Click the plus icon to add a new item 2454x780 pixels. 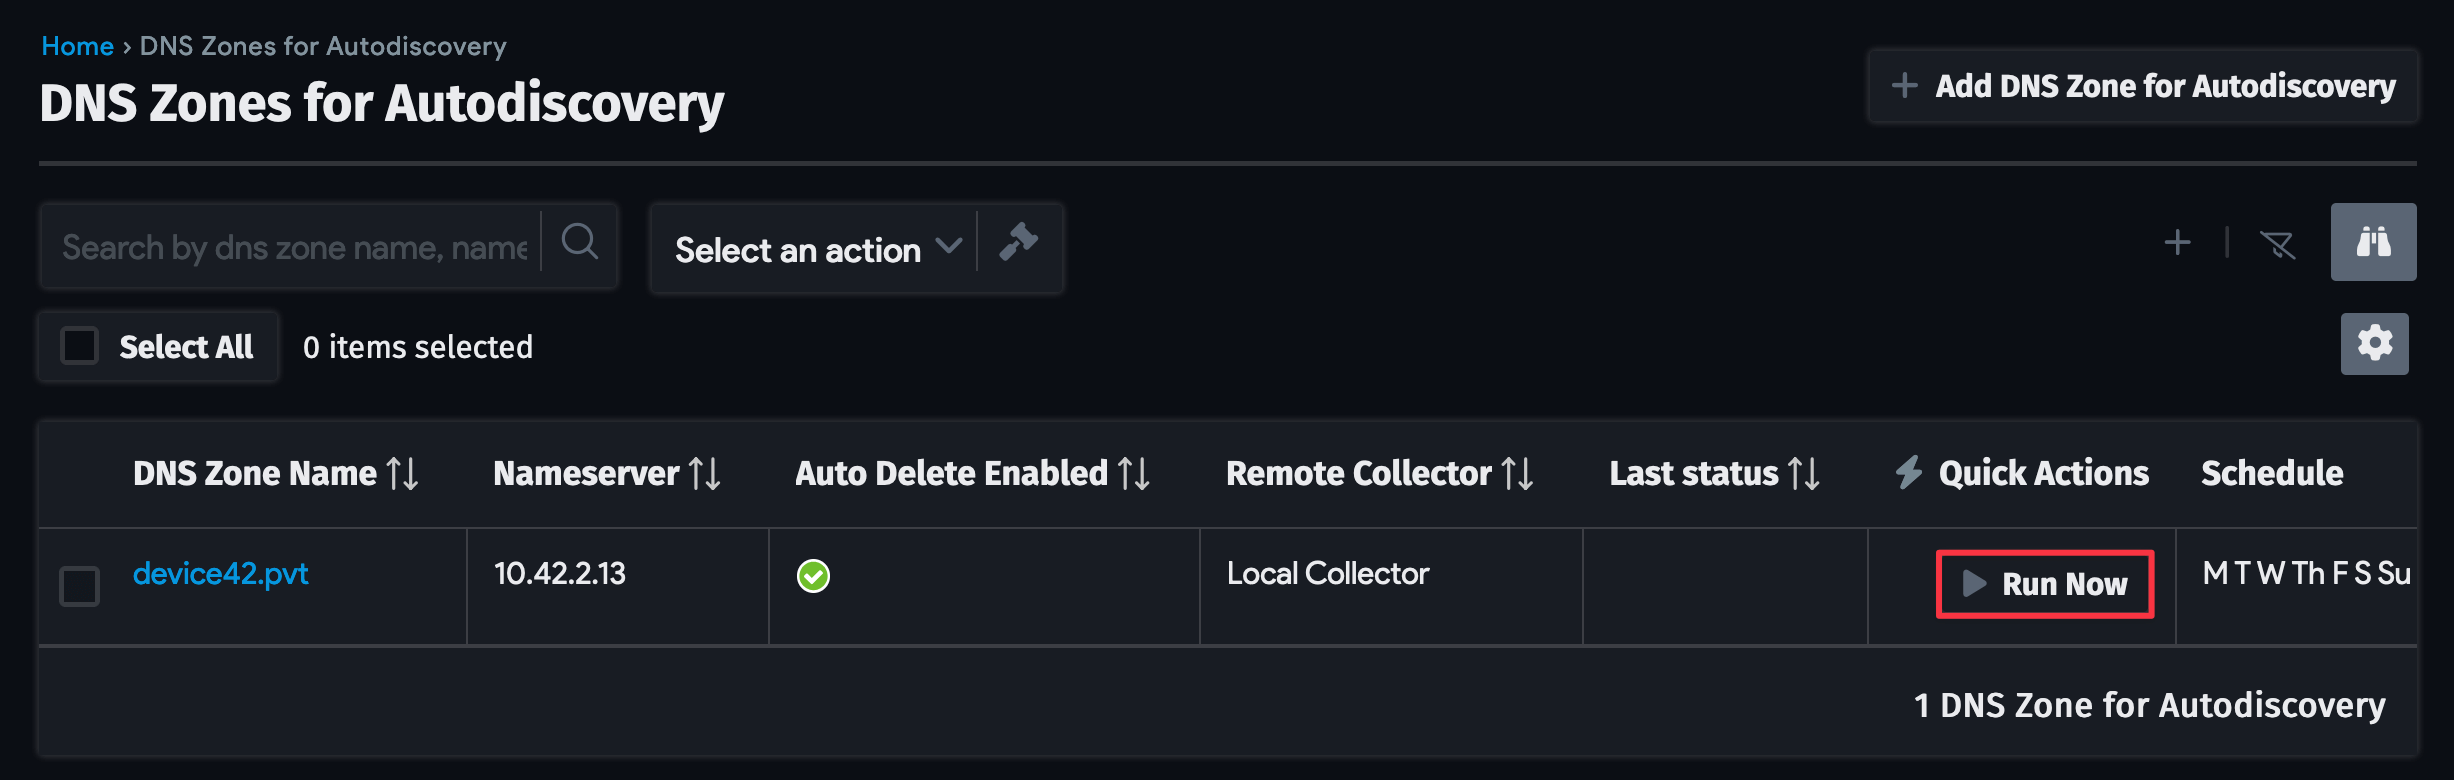tap(2177, 242)
